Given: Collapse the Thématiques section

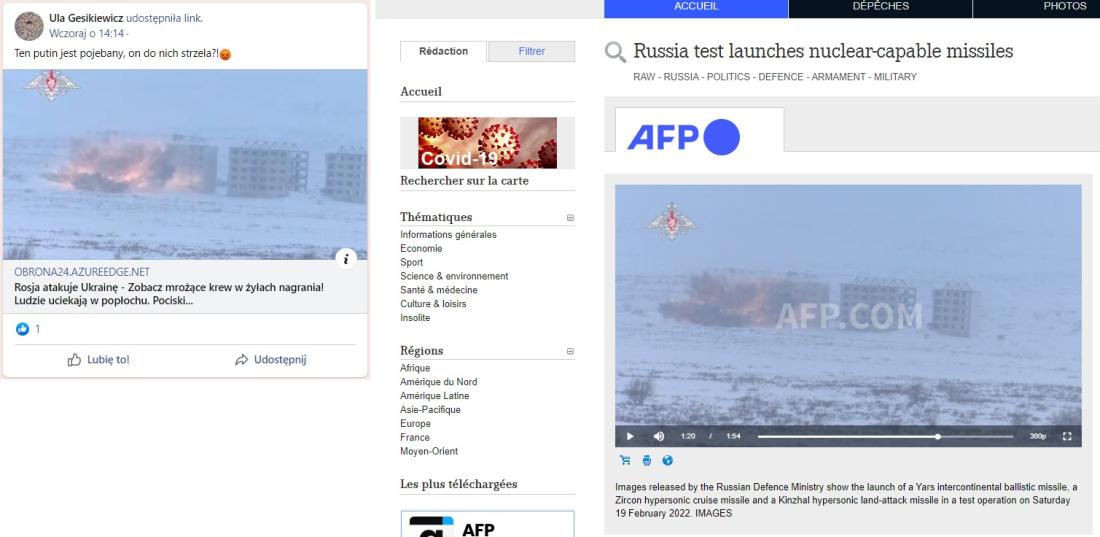Looking at the screenshot, I should pos(570,218).
